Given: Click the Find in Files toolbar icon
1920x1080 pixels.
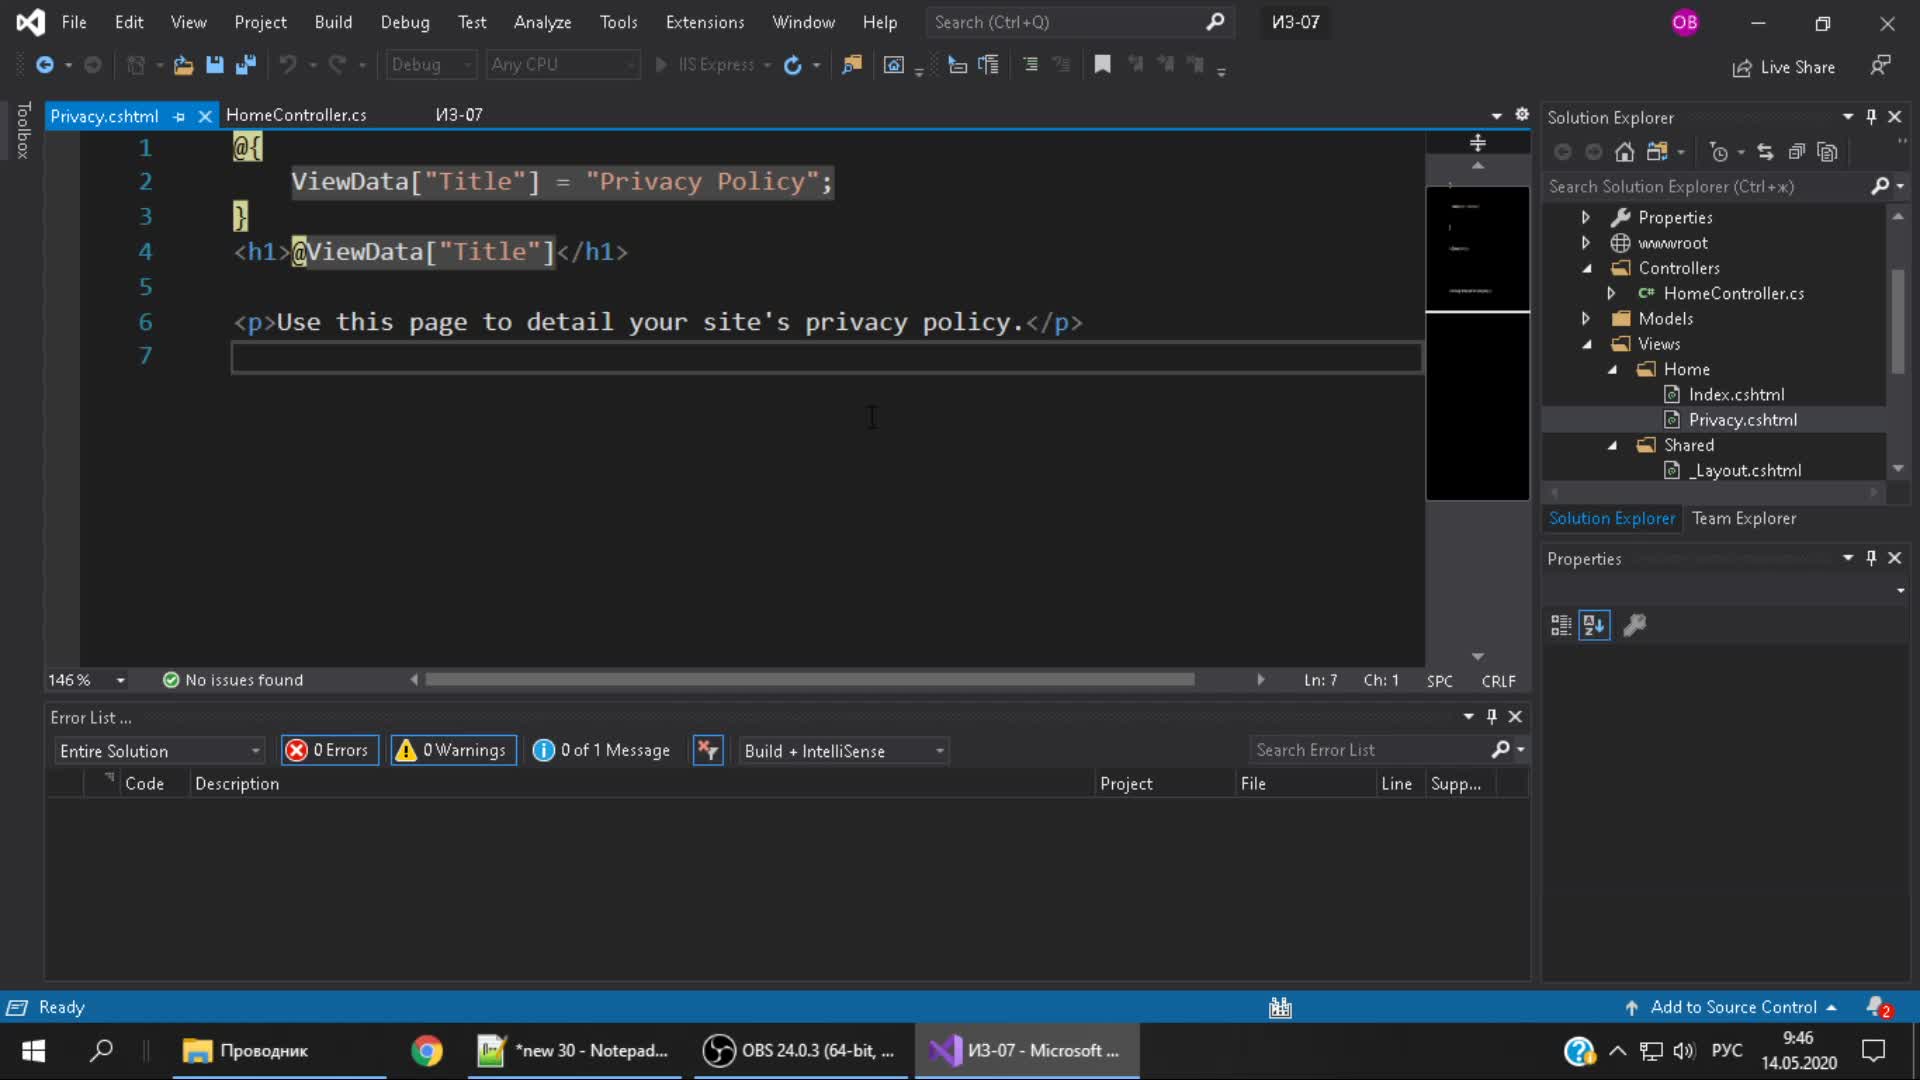Looking at the screenshot, I should click(x=852, y=65).
